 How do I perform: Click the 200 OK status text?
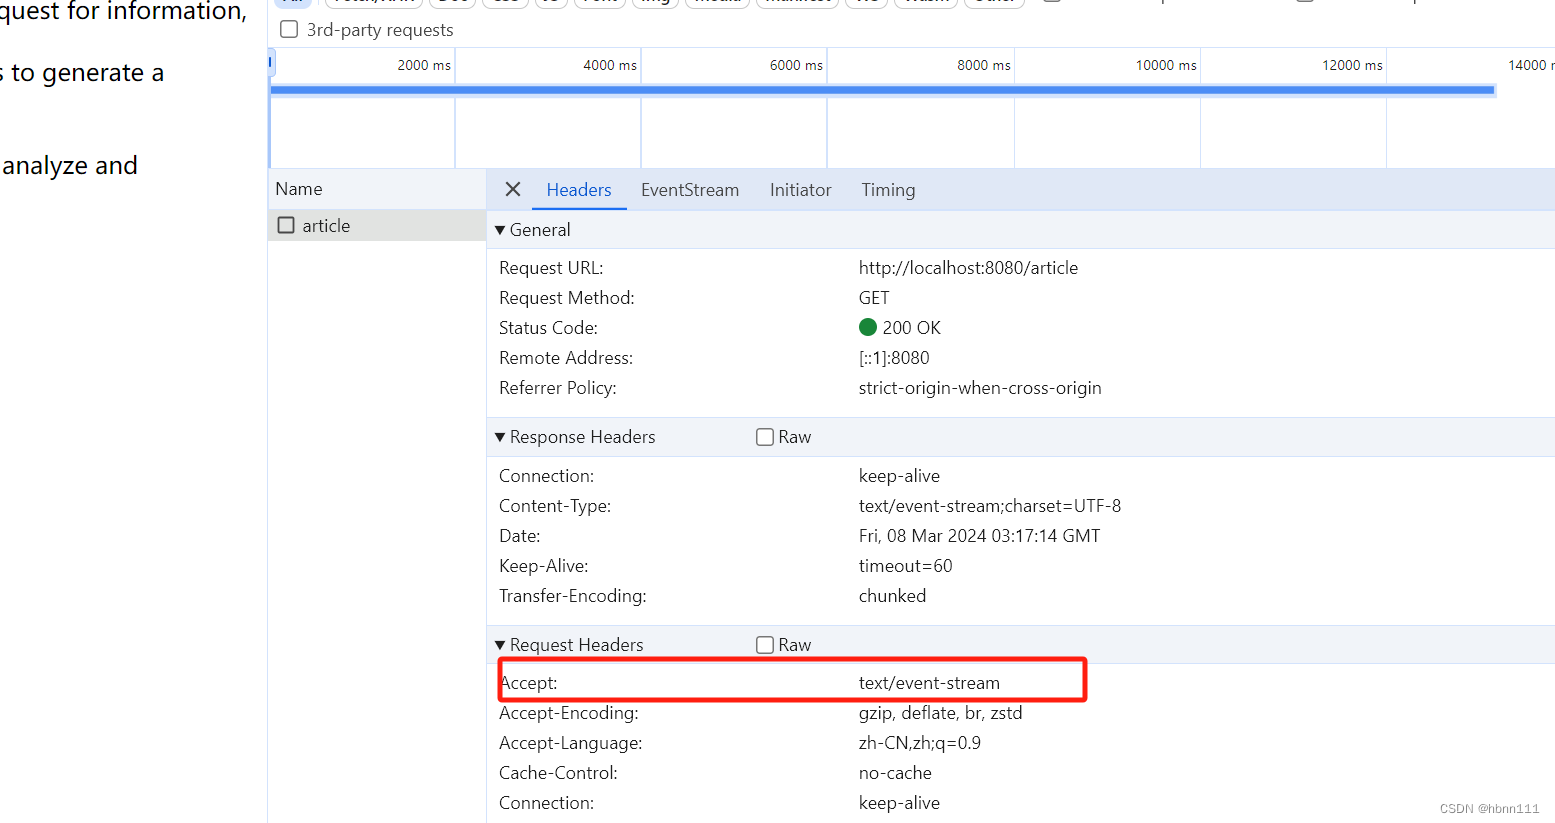click(911, 328)
